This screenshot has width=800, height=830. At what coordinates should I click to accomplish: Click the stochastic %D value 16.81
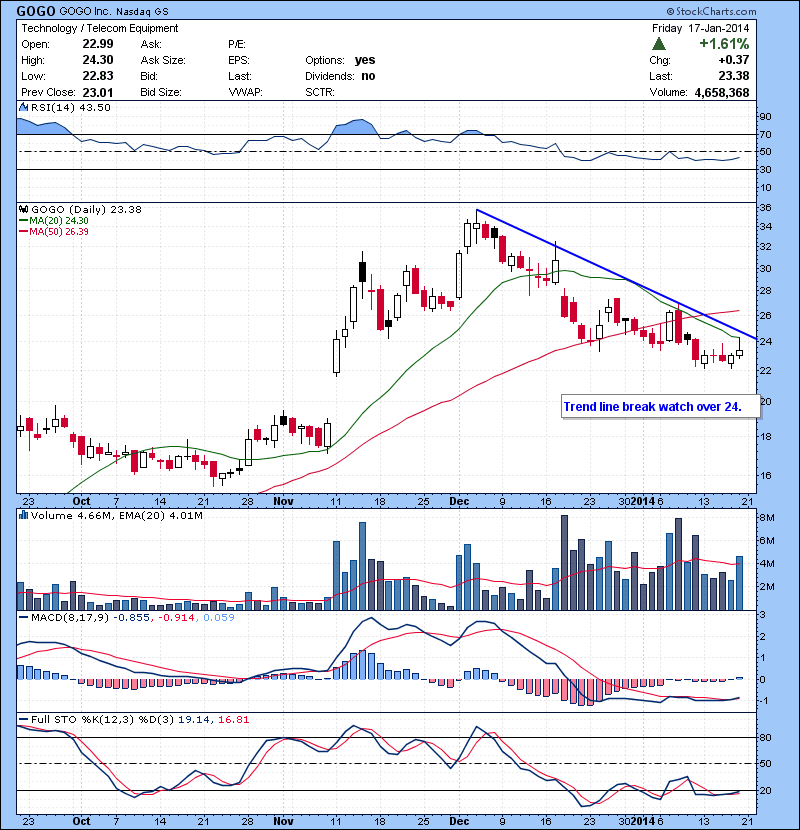pyautogui.click(x=233, y=719)
